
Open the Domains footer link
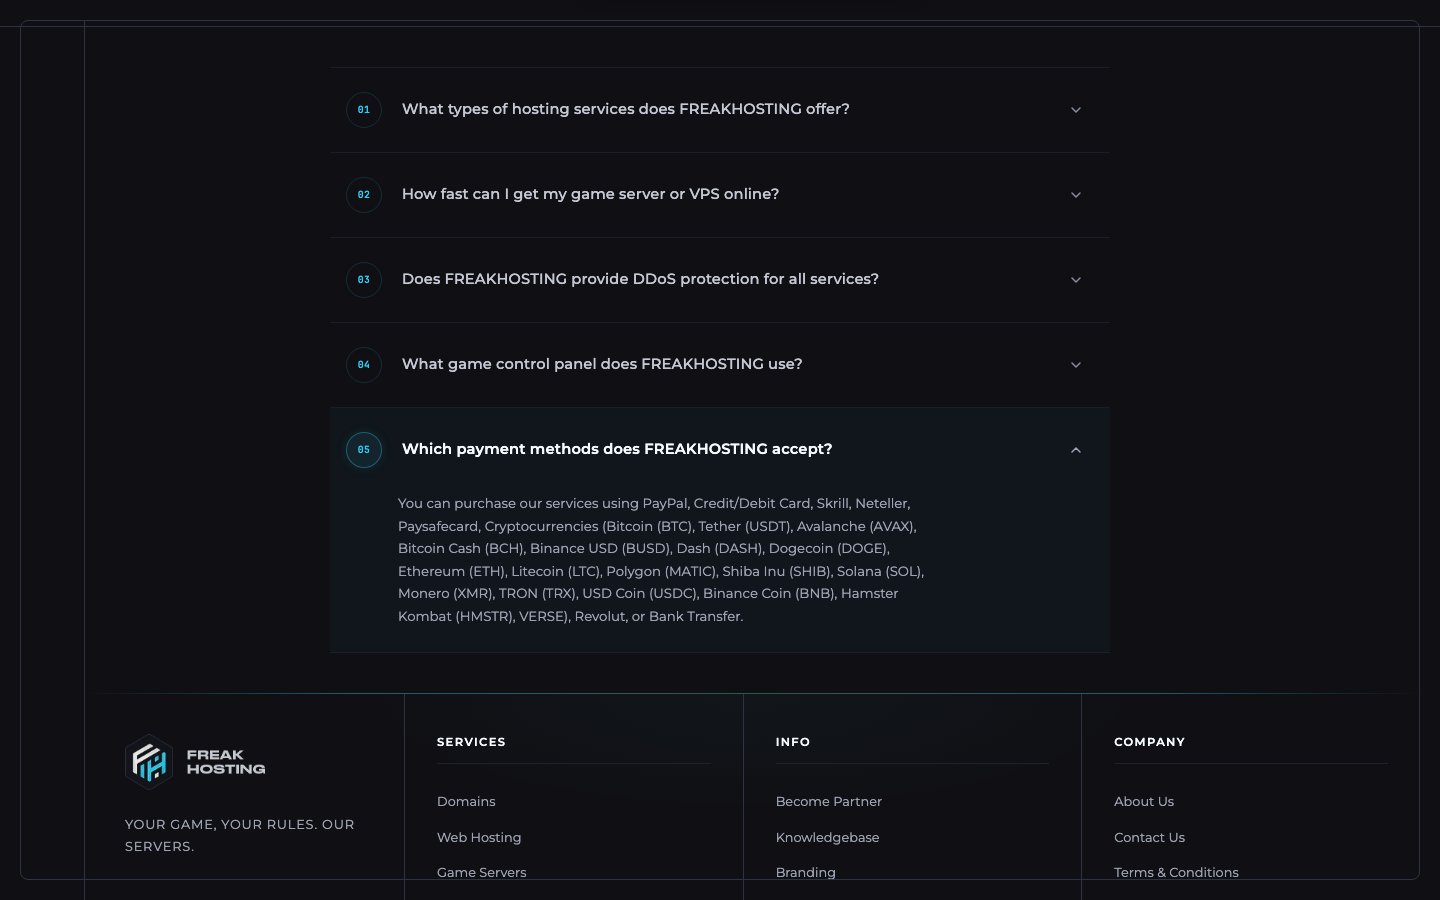pyautogui.click(x=466, y=802)
